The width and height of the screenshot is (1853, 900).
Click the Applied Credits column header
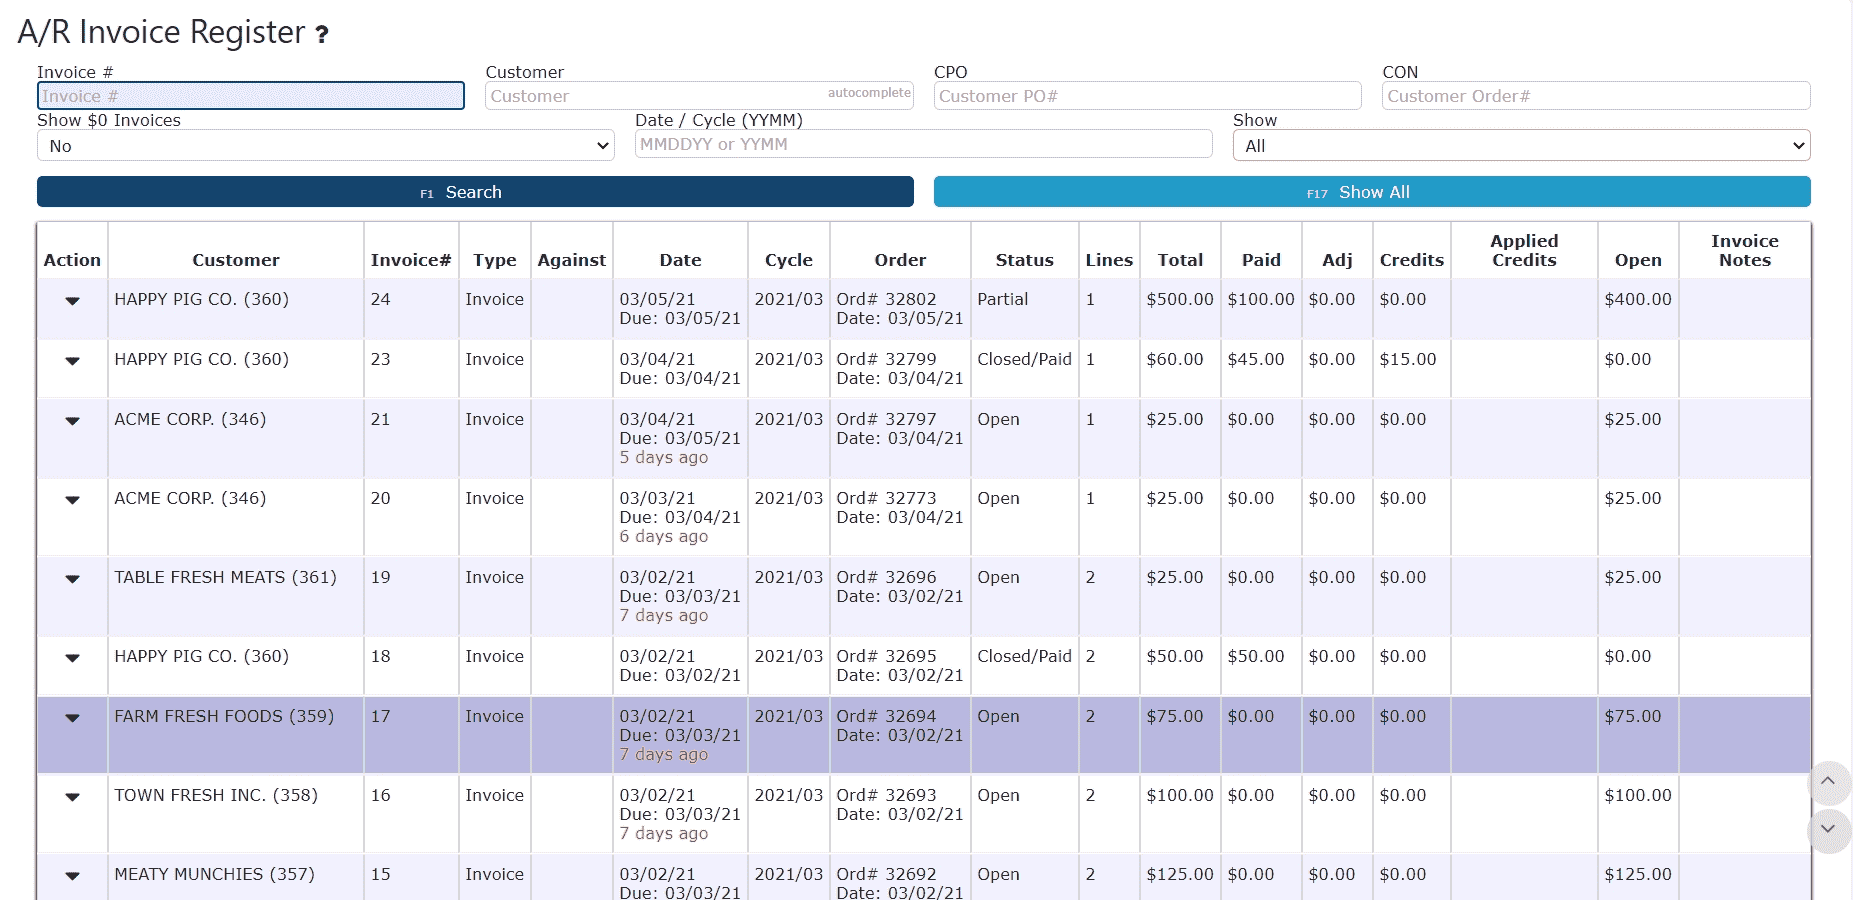coord(1524,250)
